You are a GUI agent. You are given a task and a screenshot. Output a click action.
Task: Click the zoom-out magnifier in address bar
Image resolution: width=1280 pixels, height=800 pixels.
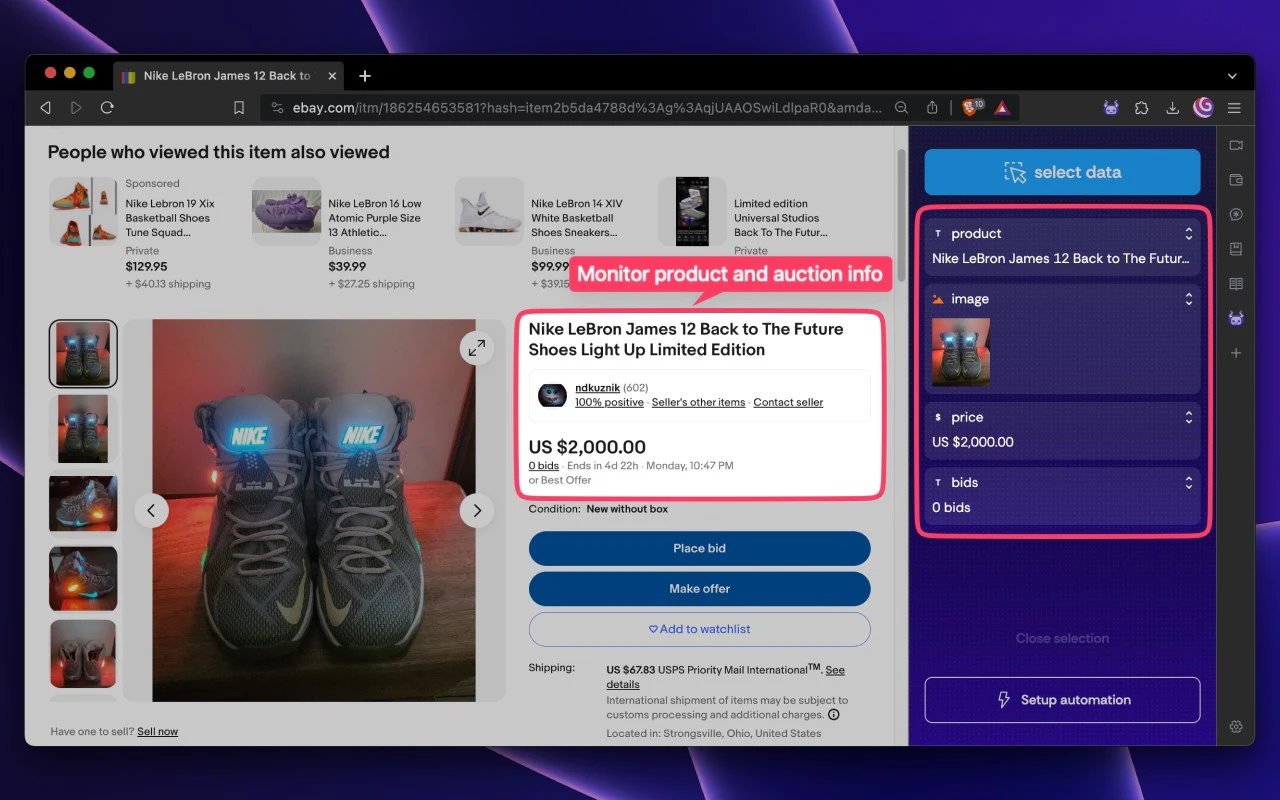point(901,108)
